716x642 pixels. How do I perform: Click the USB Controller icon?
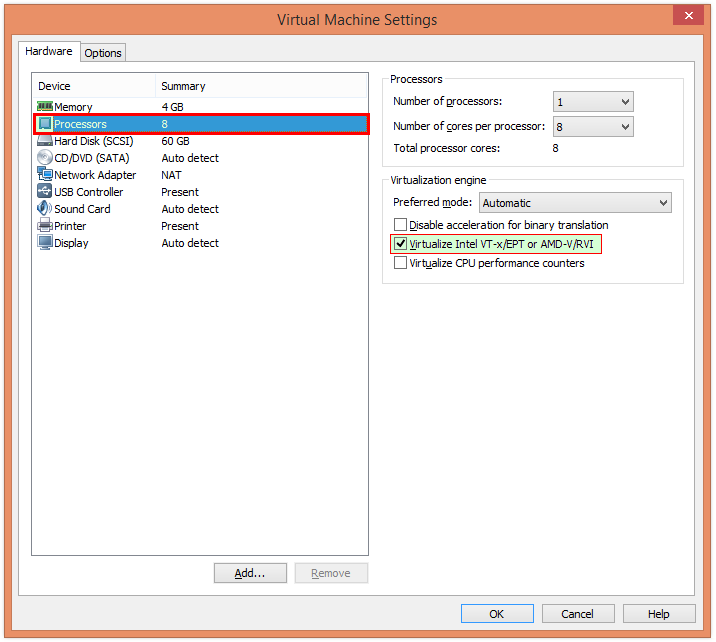click(45, 191)
